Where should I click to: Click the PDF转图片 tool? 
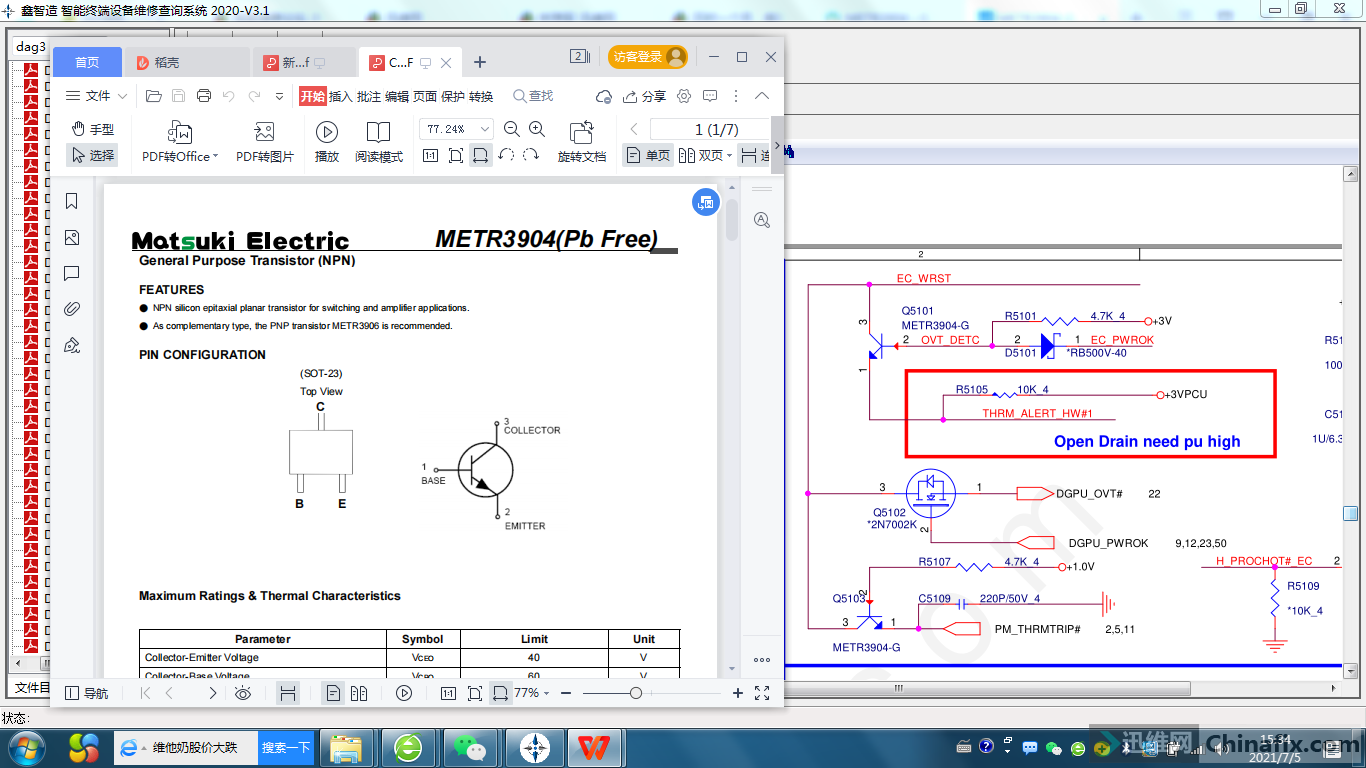tap(265, 142)
